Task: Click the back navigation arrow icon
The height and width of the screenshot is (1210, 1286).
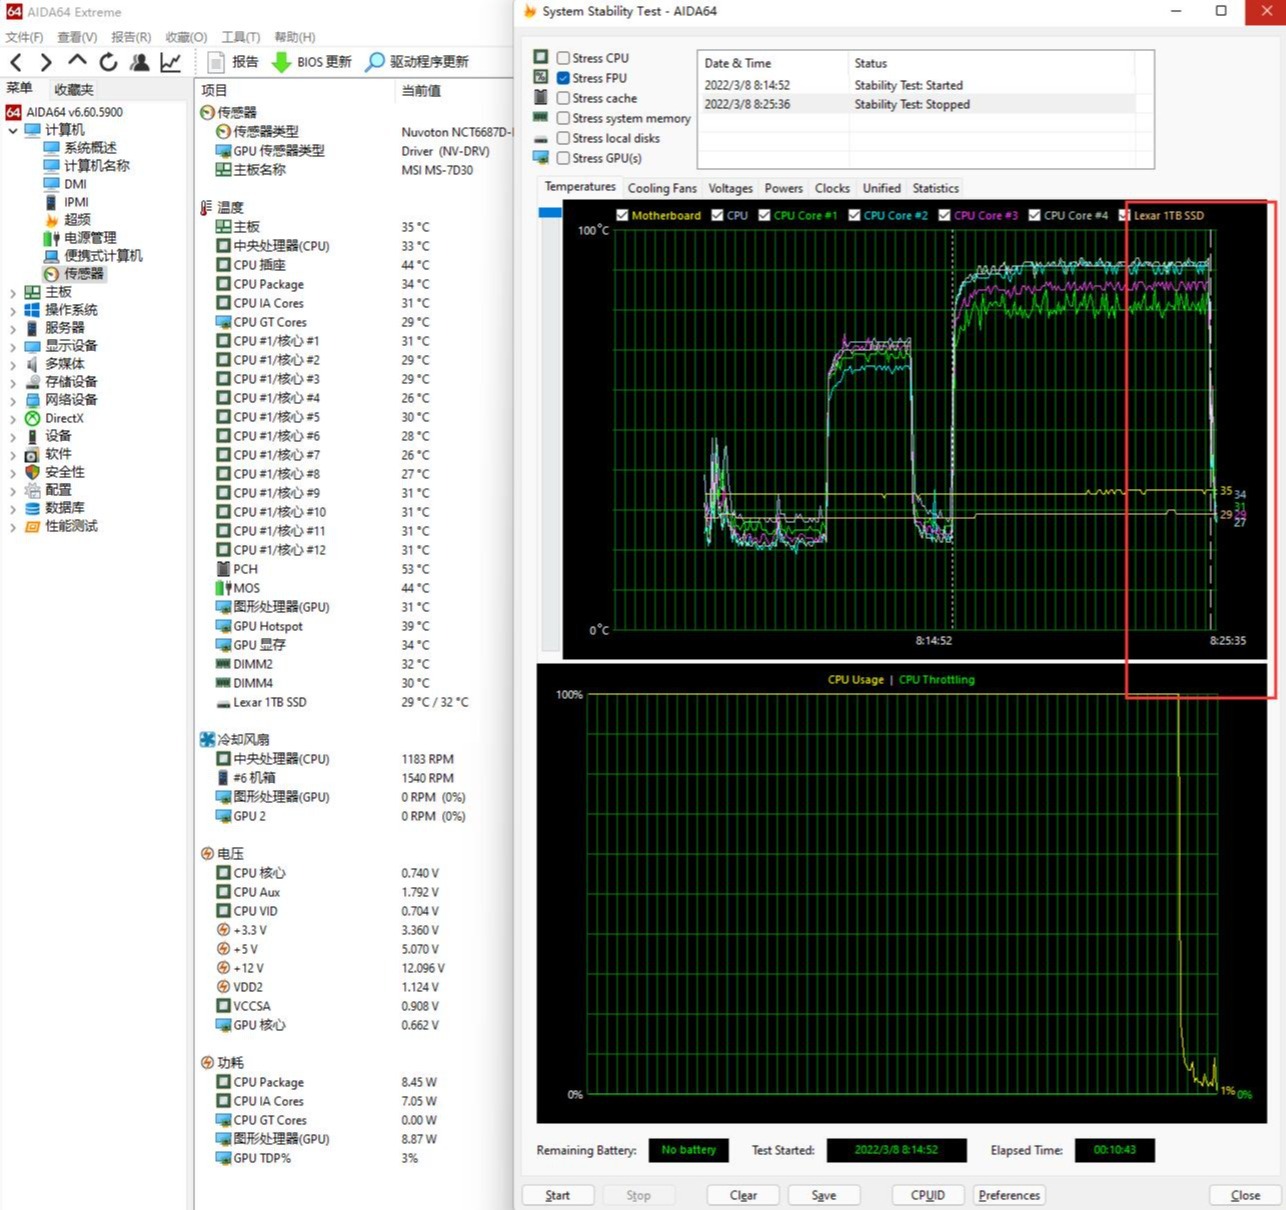Action: pyautogui.click(x=16, y=62)
